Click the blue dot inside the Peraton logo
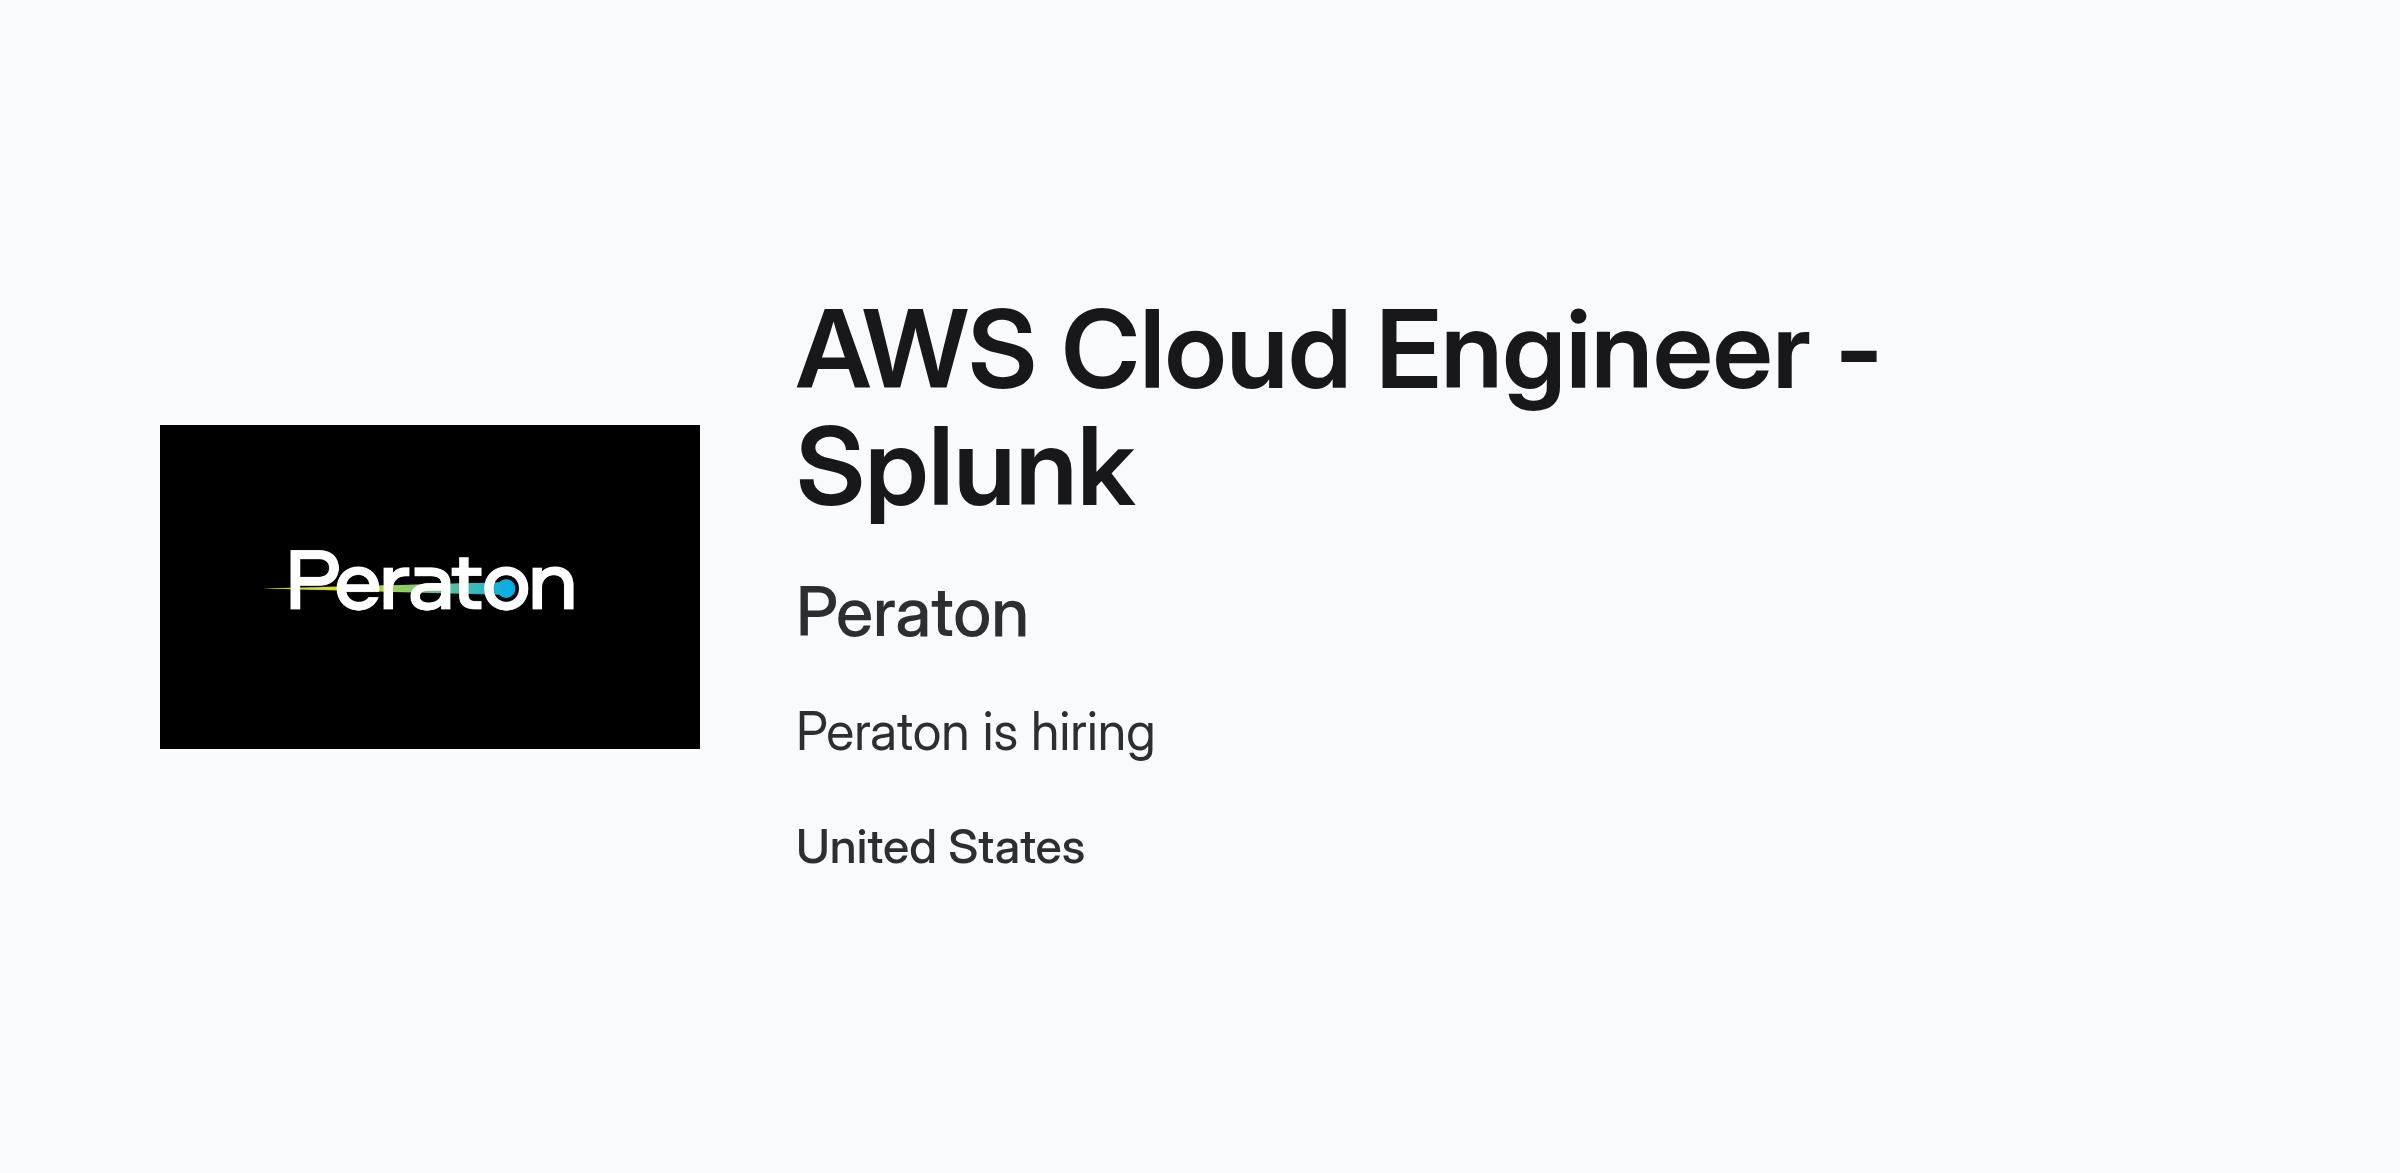The image size is (2400, 1173). click(506, 588)
